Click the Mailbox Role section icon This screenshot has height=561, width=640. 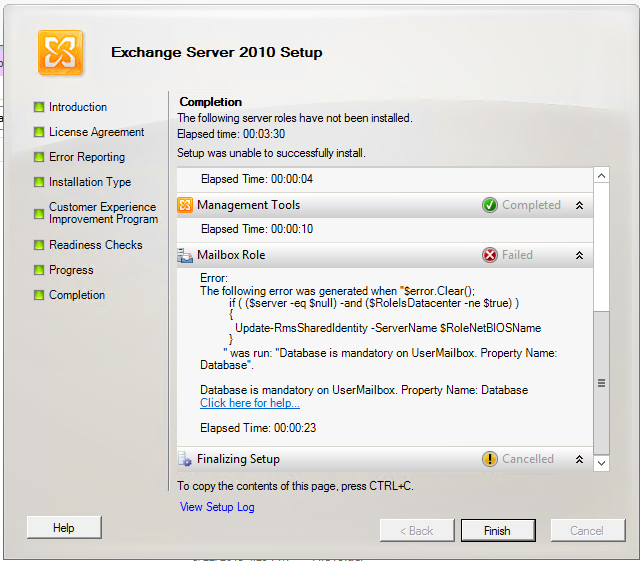185,255
